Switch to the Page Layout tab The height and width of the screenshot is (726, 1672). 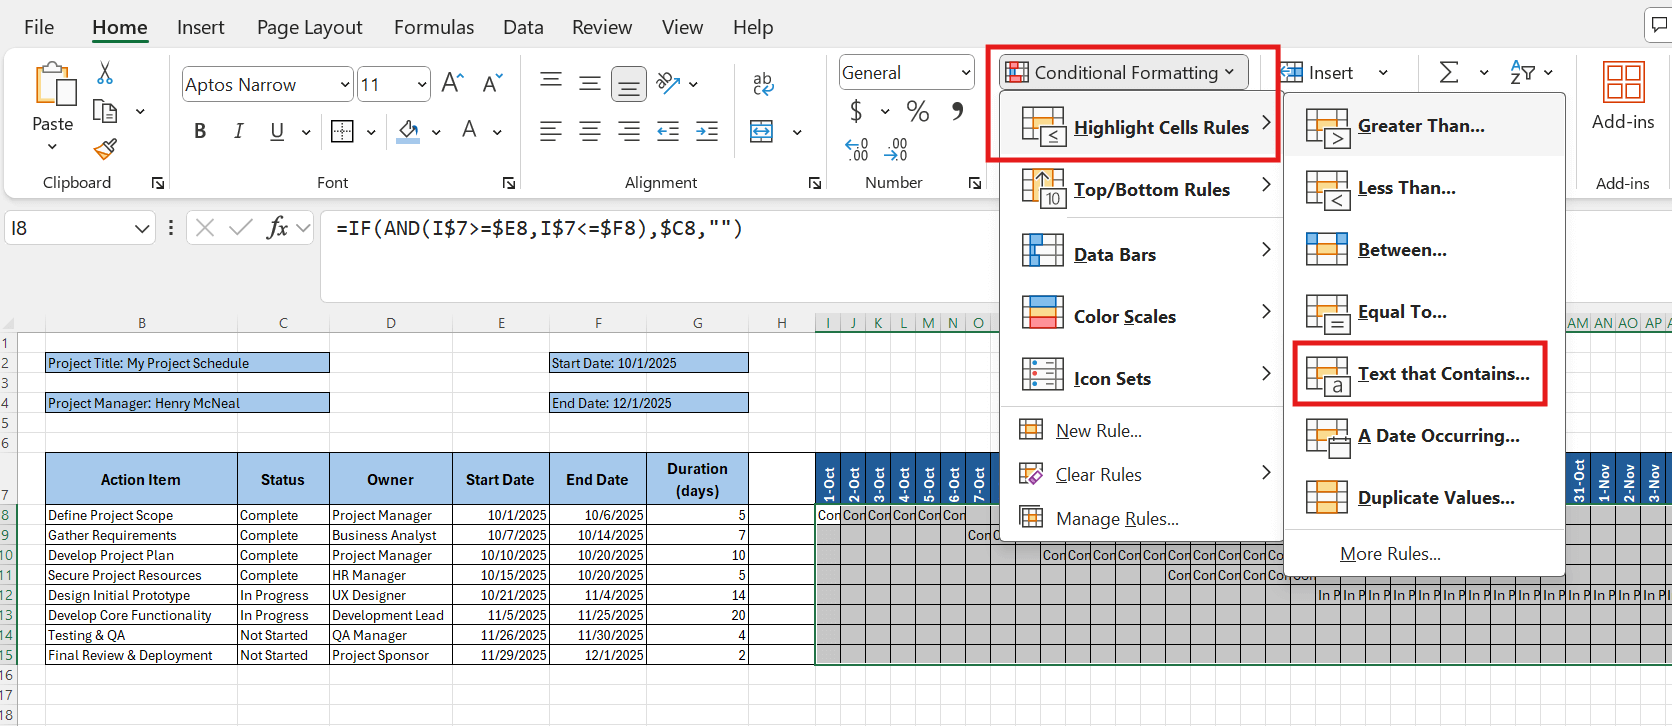tap(309, 27)
